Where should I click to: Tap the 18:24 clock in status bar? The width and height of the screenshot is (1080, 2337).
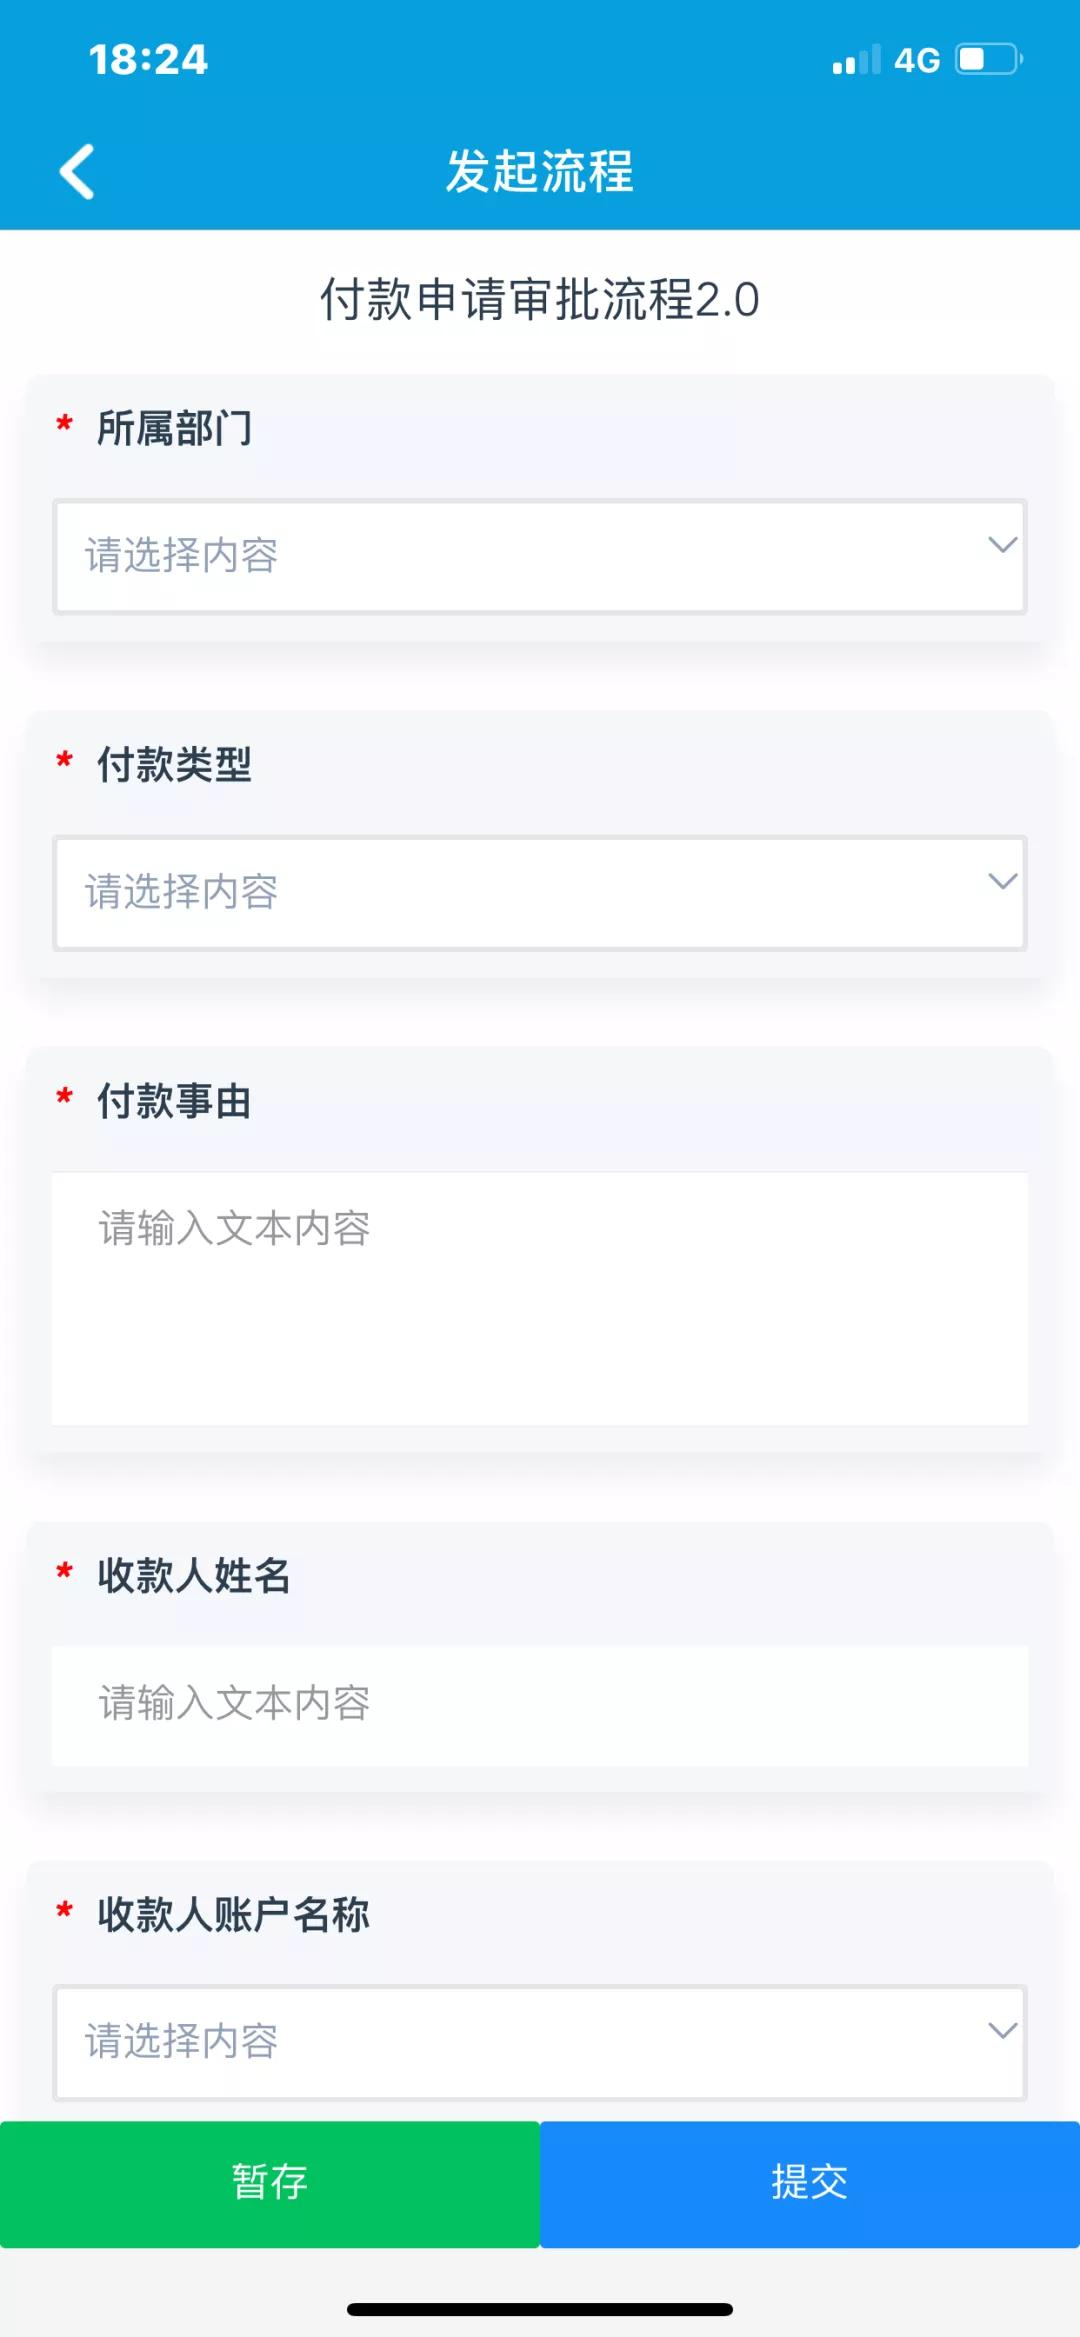pos(148,60)
